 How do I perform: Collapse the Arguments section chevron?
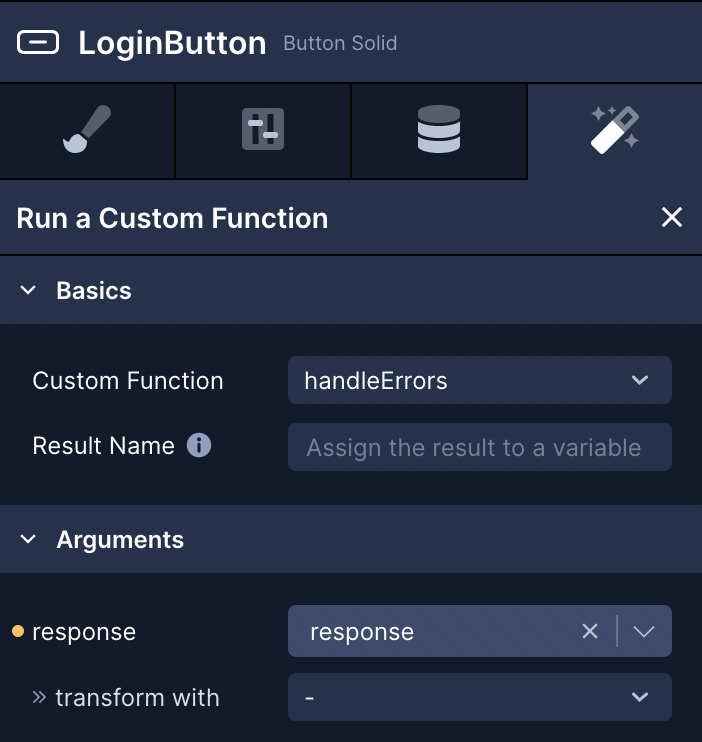(x=28, y=539)
